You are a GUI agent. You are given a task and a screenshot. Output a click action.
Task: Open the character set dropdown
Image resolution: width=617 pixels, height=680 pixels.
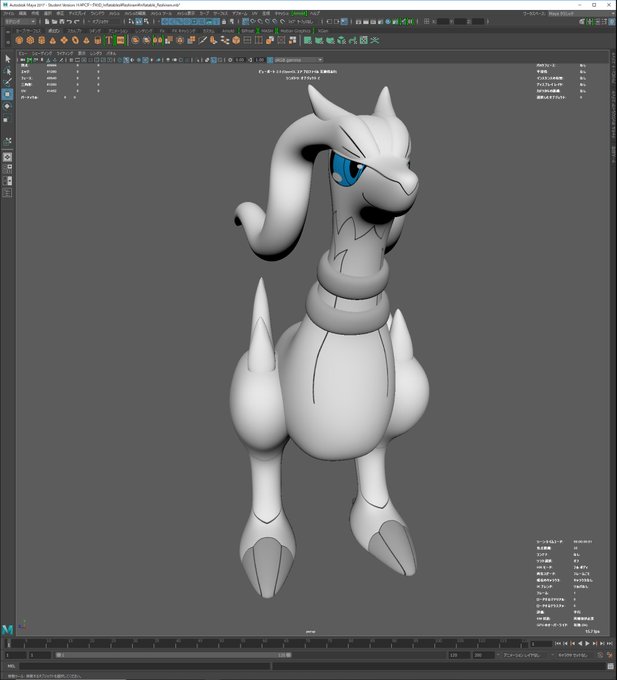coord(575,655)
